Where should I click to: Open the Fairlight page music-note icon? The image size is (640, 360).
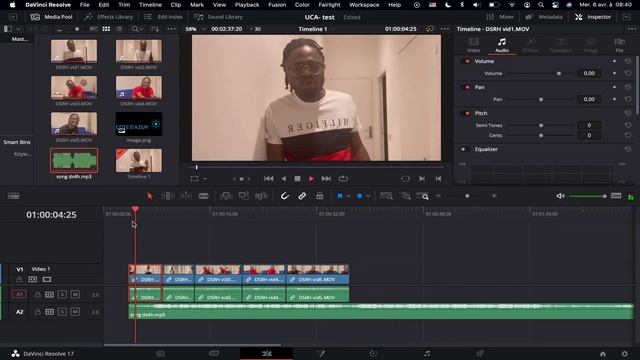pyautogui.click(x=427, y=353)
